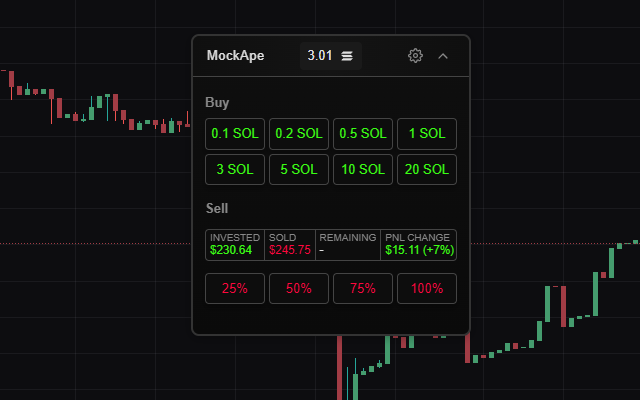Buy 3 SOL
640x400 pixels.
234,169
